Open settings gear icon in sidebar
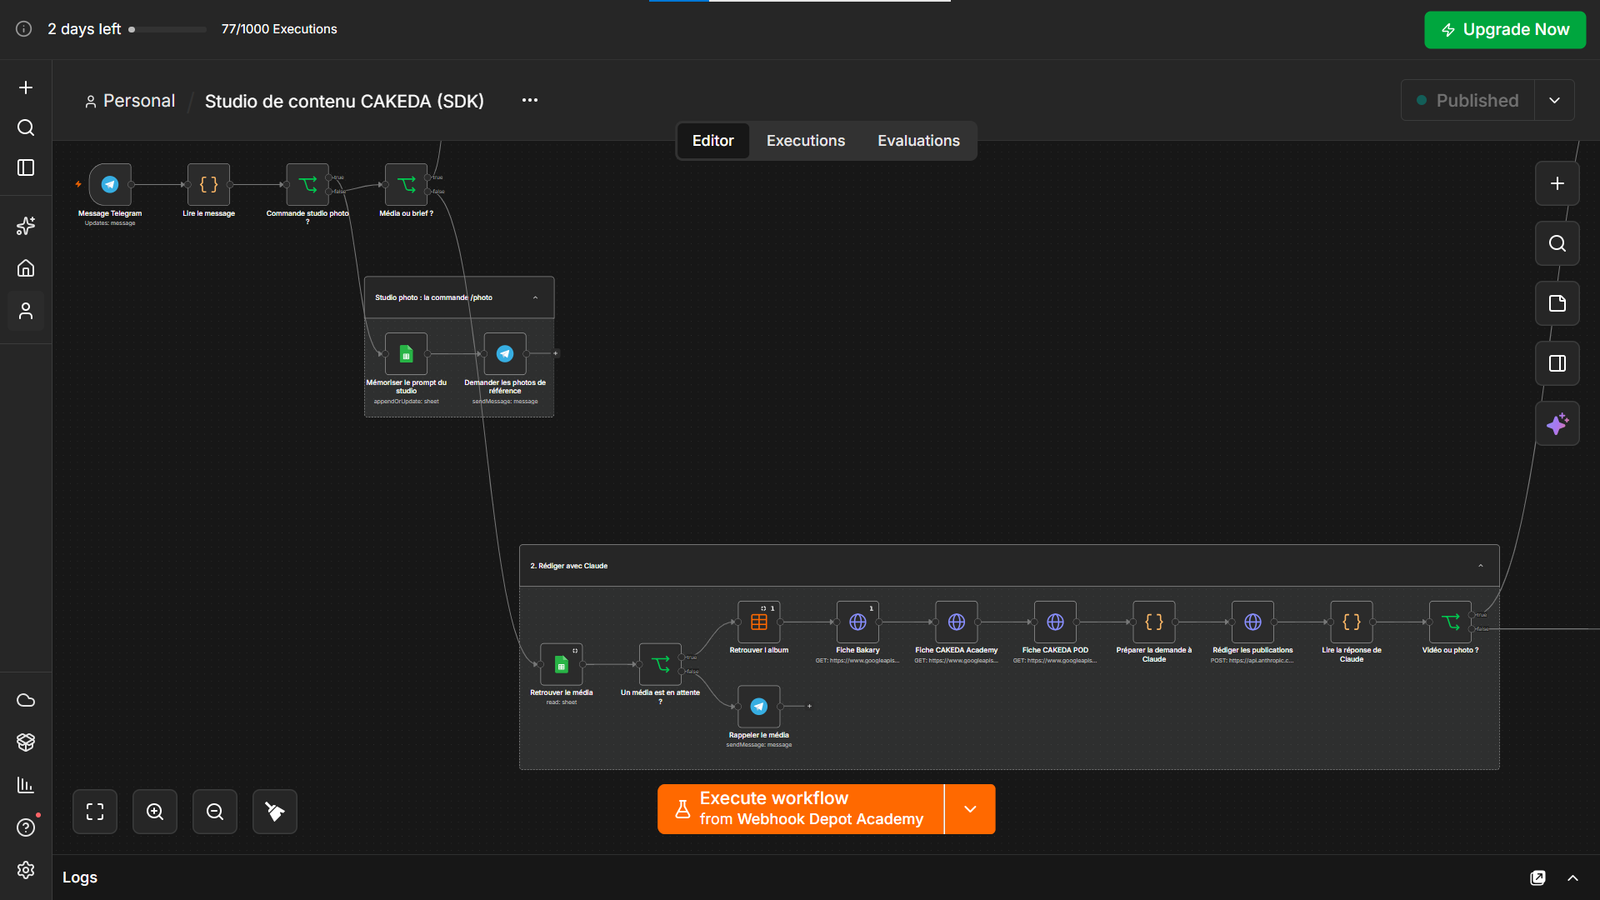Screen dimensions: 1600x900 pos(26,870)
